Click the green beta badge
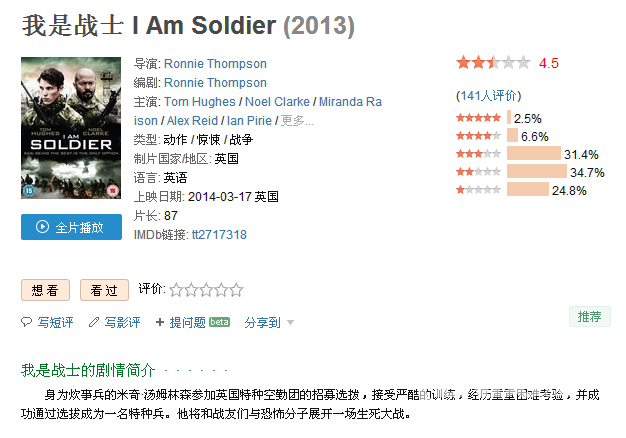Screen dimensions: 626x438 click(219, 322)
